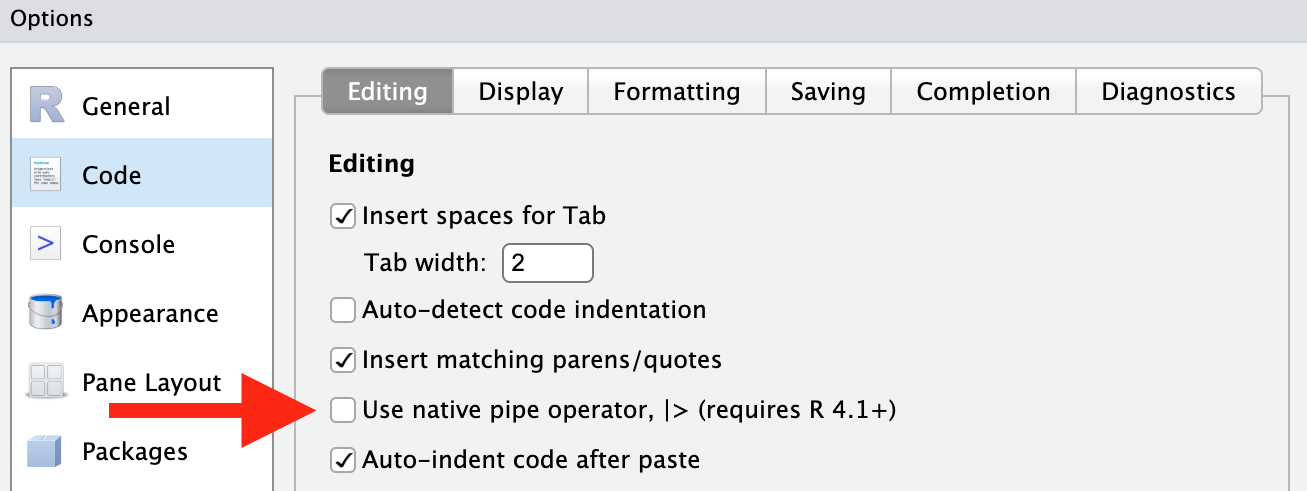Disable Insert spaces for Tab
1307x491 pixels.
click(343, 216)
